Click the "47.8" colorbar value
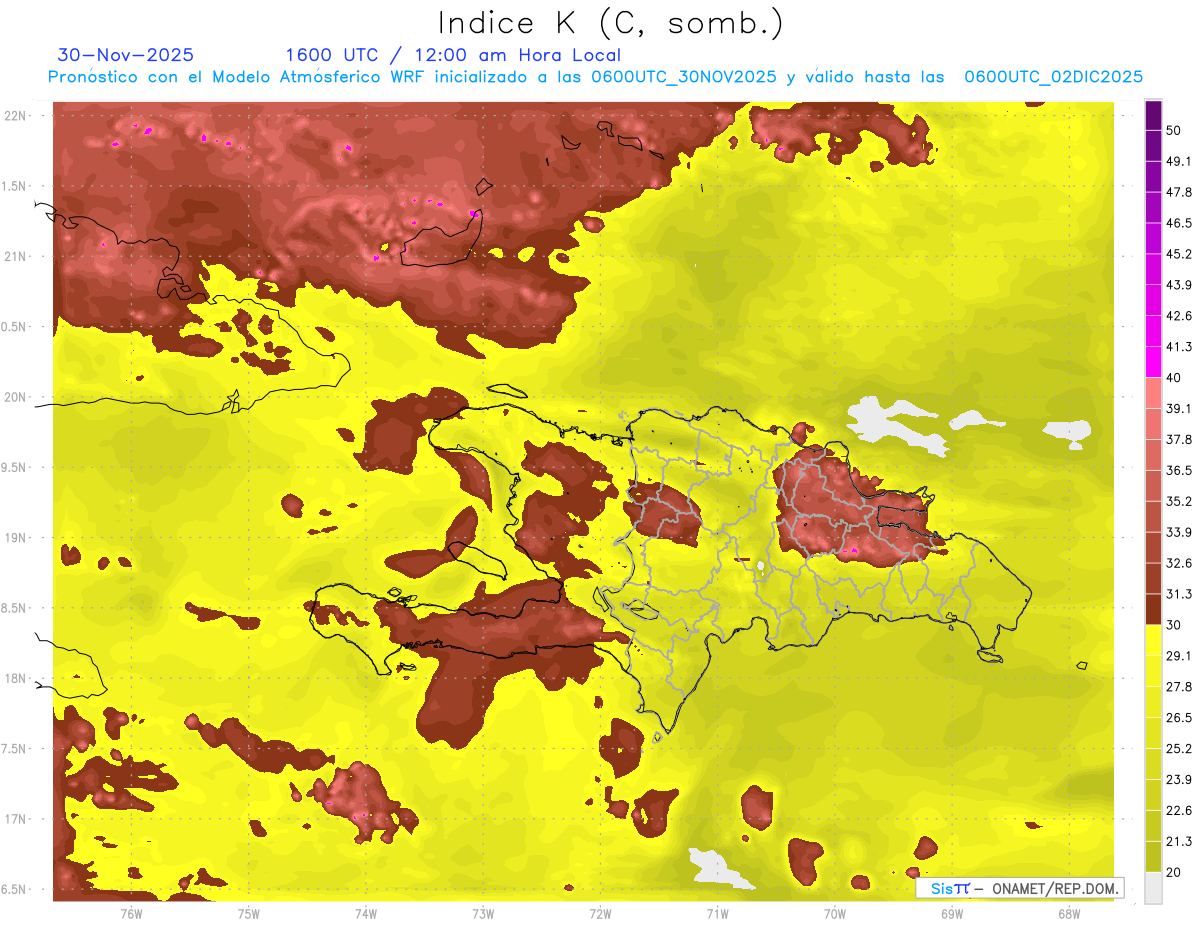1200x927 pixels. (1178, 192)
